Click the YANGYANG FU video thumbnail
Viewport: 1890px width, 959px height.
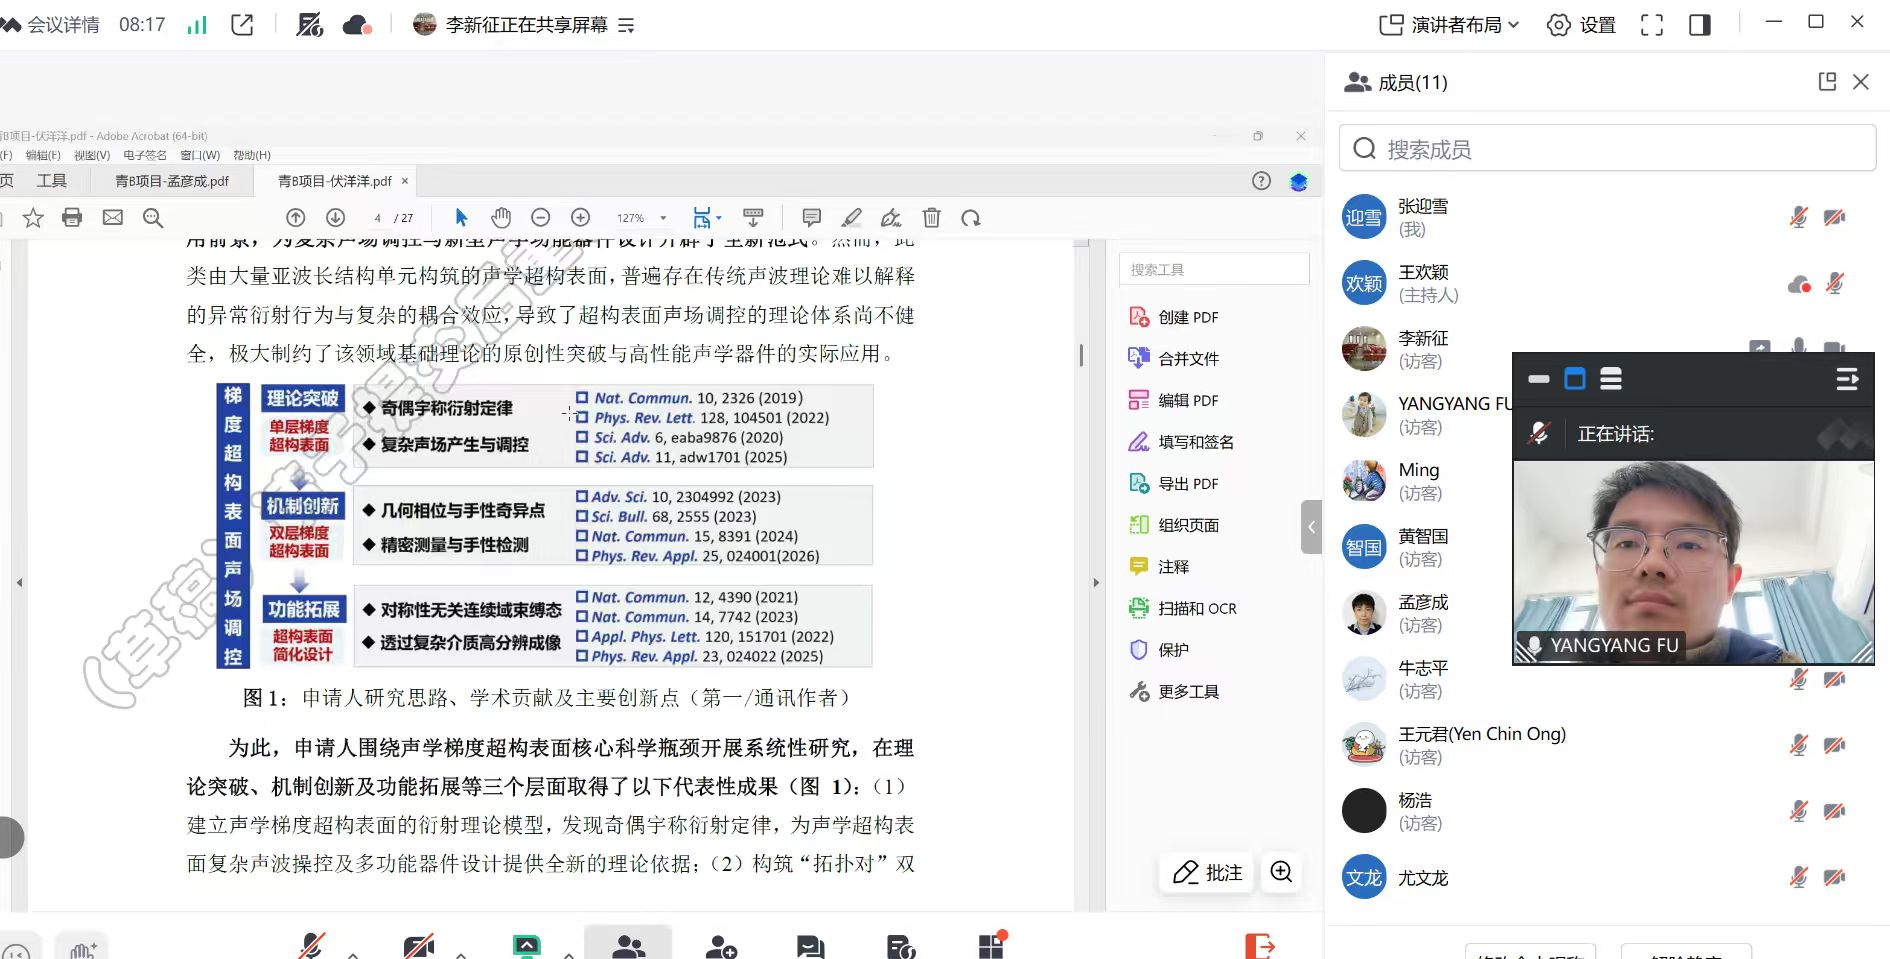click(x=1693, y=560)
